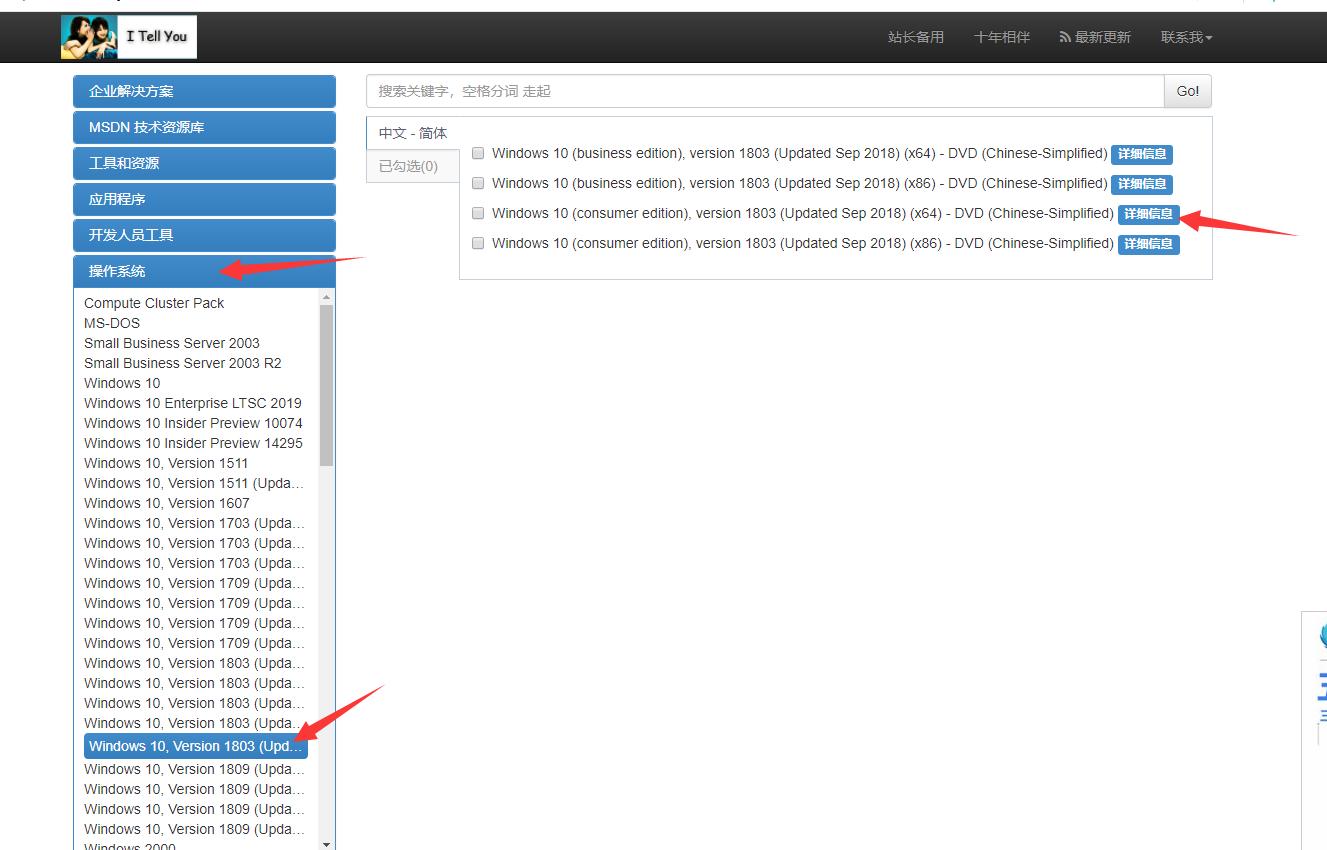Check Windows 10 business edition x64 checkbox

point(478,154)
